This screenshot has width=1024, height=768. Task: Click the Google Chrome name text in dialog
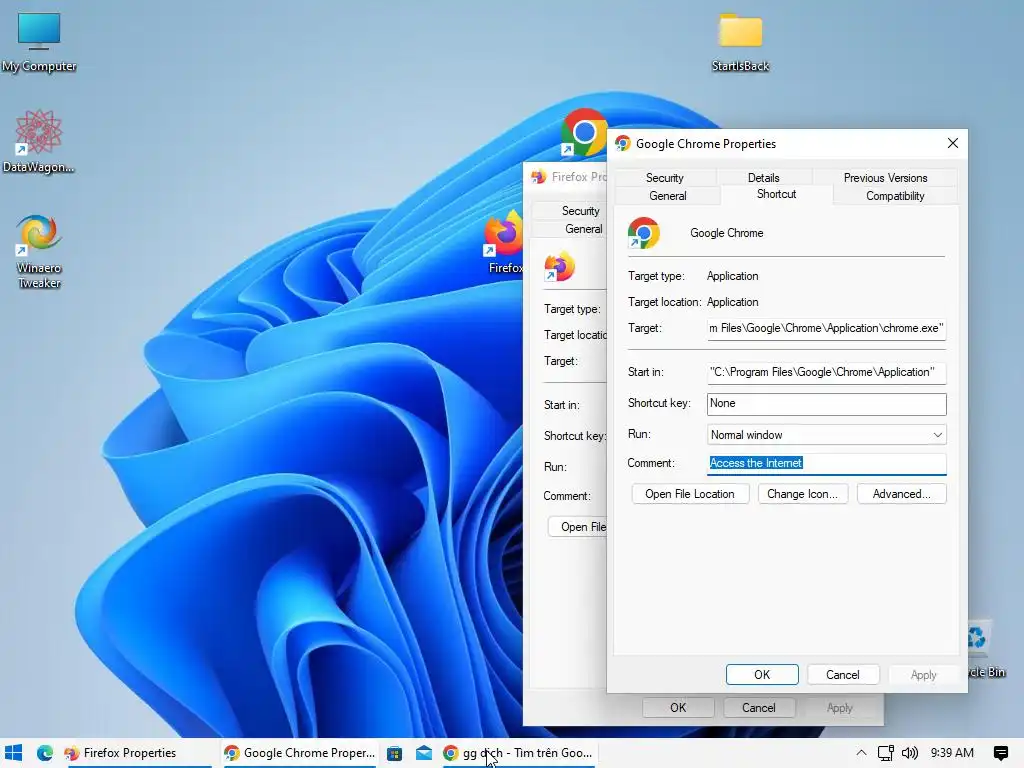point(726,233)
